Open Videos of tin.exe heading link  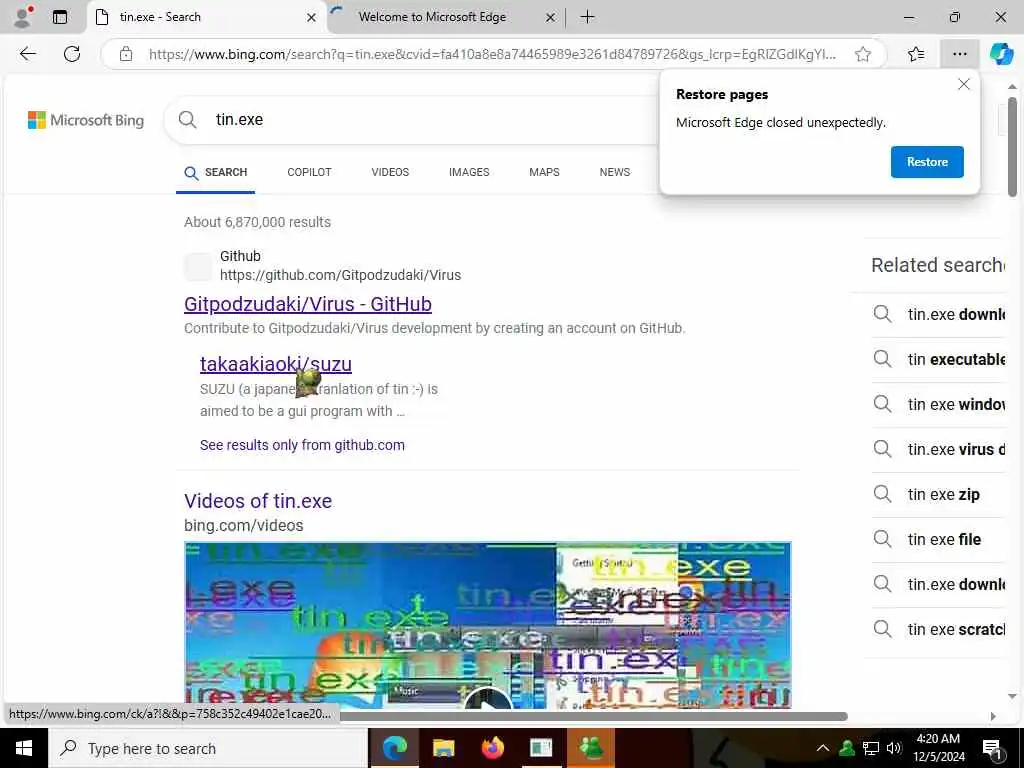coord(258,502)
